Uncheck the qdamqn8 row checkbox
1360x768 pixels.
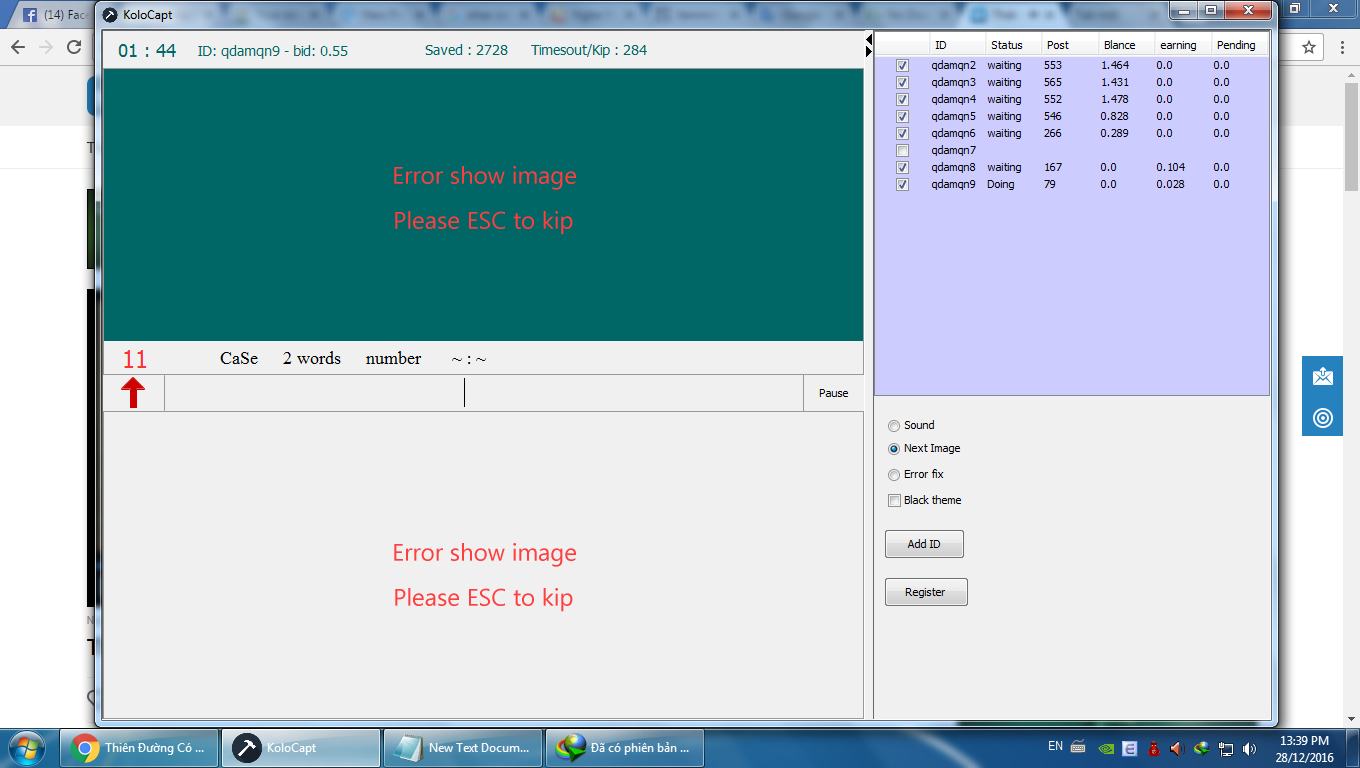[x=903, y=167]
